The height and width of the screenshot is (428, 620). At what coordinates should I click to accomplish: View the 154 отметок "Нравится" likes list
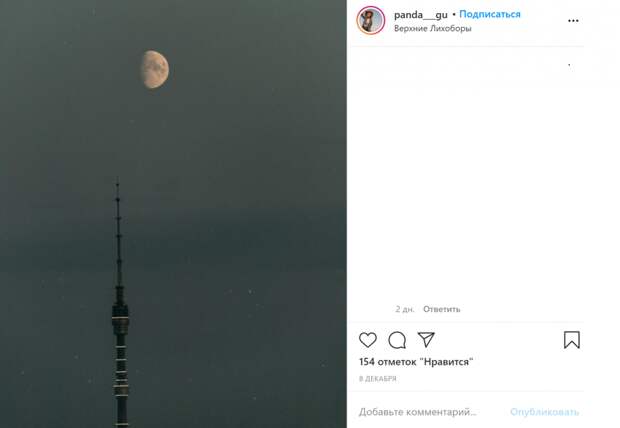[416, 362]
